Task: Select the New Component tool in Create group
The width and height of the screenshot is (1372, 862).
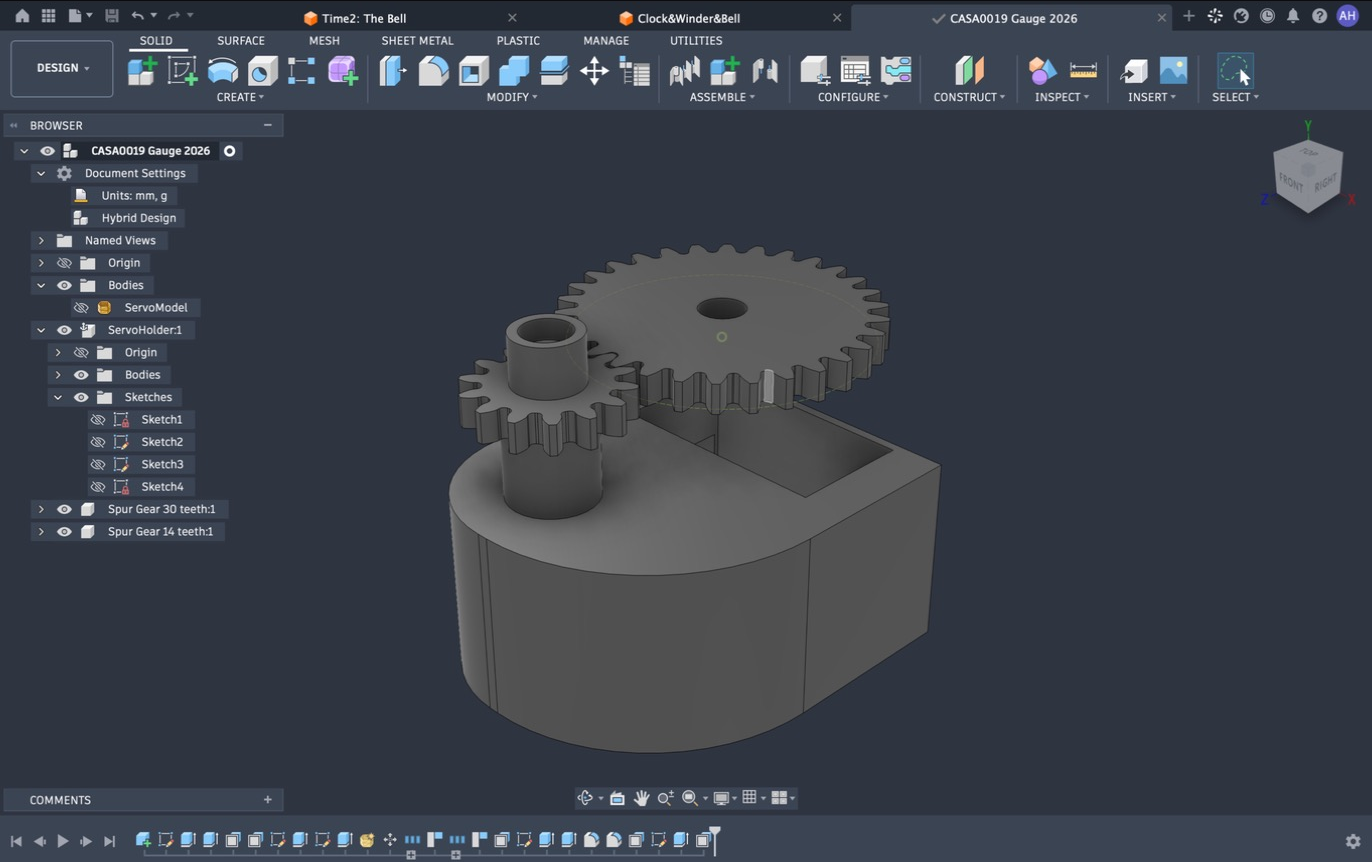Action: click(142, 71)
